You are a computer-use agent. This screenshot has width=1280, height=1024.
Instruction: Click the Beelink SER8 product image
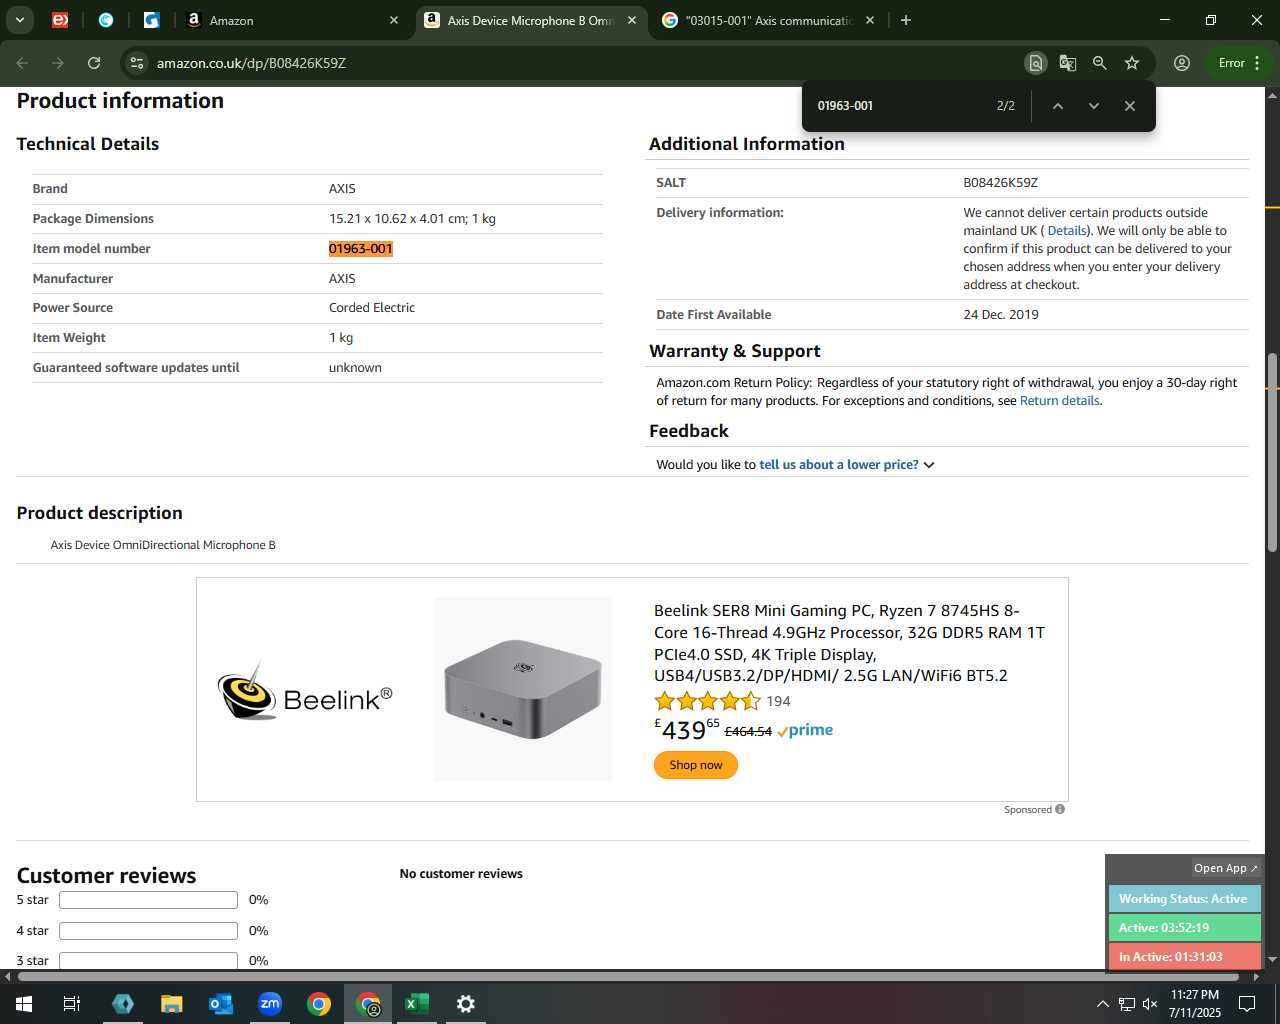tap(523, 689)
